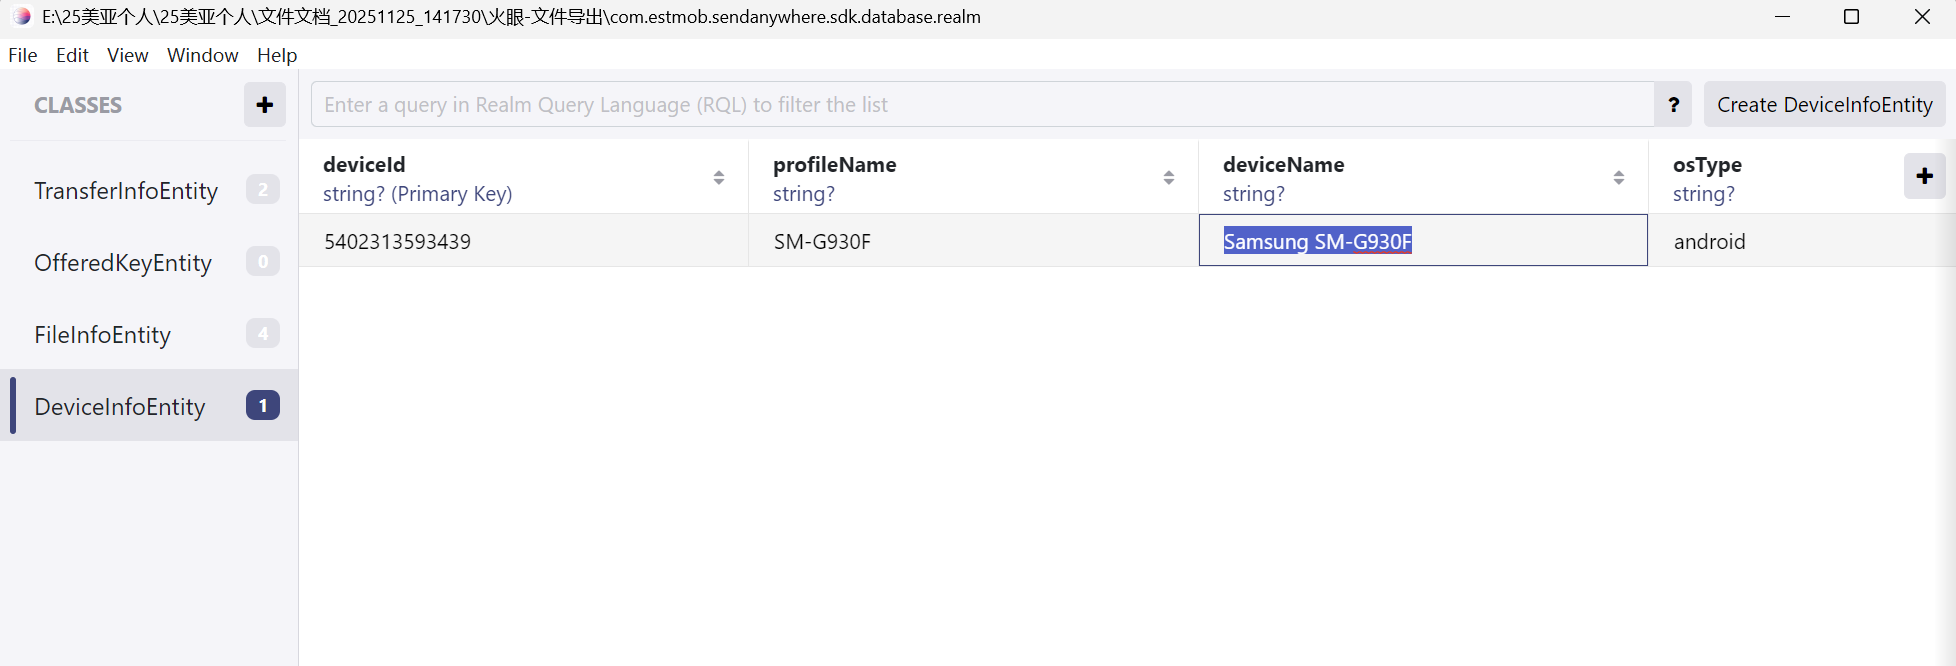Select the deviceId cell 5402313593439
Image resolution: width=1956 pixels, height=666 pixels.
pyautogui.click(x=524, y=241)
